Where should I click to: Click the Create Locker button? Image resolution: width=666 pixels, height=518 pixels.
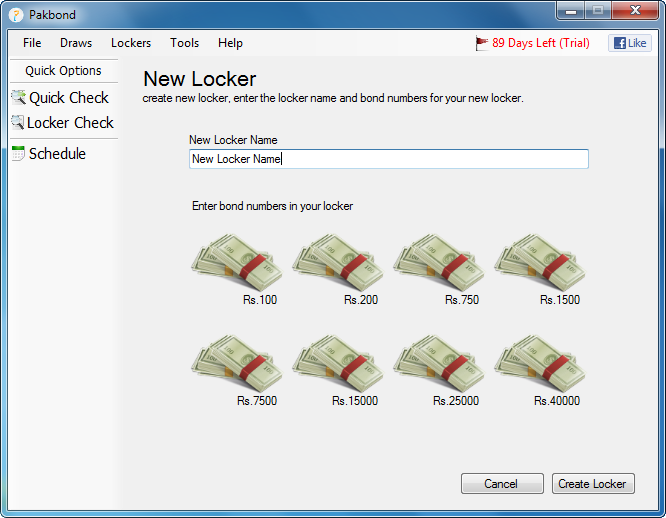[x=593, y=484]
